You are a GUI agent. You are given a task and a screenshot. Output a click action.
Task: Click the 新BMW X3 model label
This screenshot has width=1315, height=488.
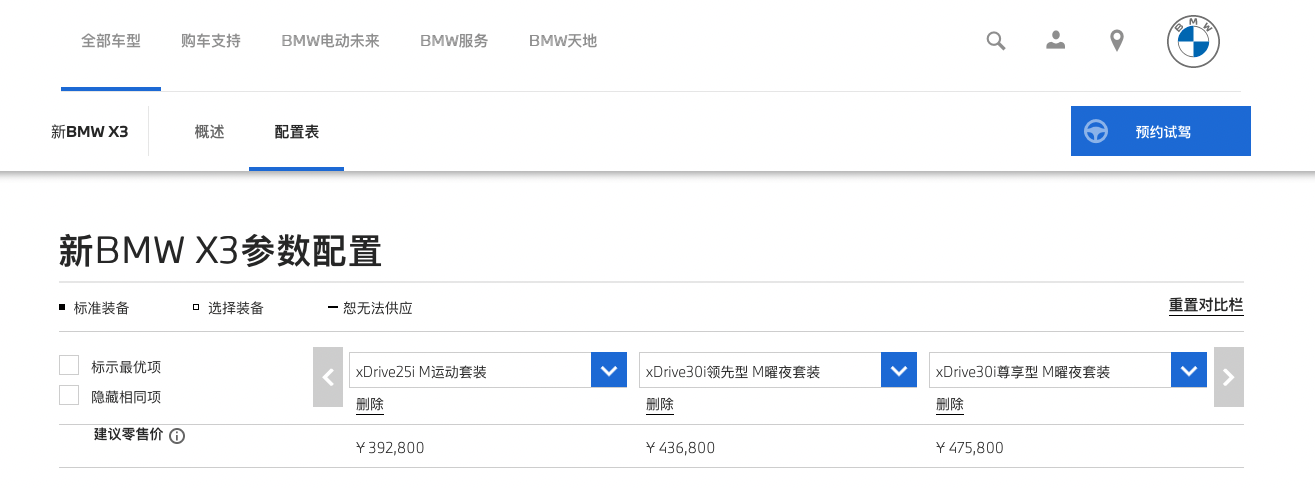(x=90, y=131)
